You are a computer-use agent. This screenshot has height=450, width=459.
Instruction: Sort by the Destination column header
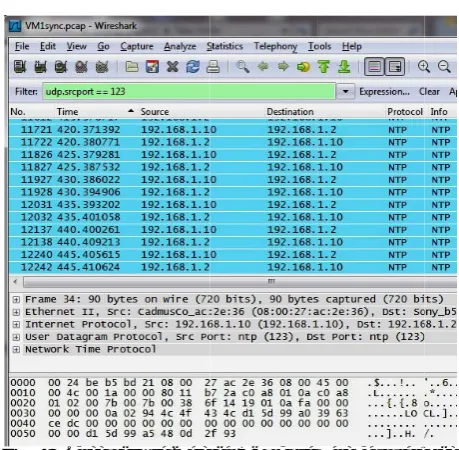tap(325, 112)
